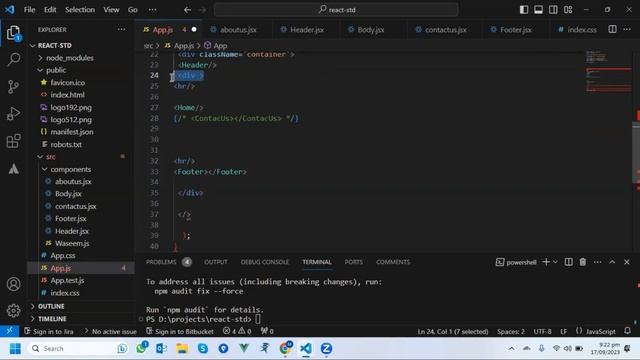Open the Output panel tab

(x=216, y=262)
